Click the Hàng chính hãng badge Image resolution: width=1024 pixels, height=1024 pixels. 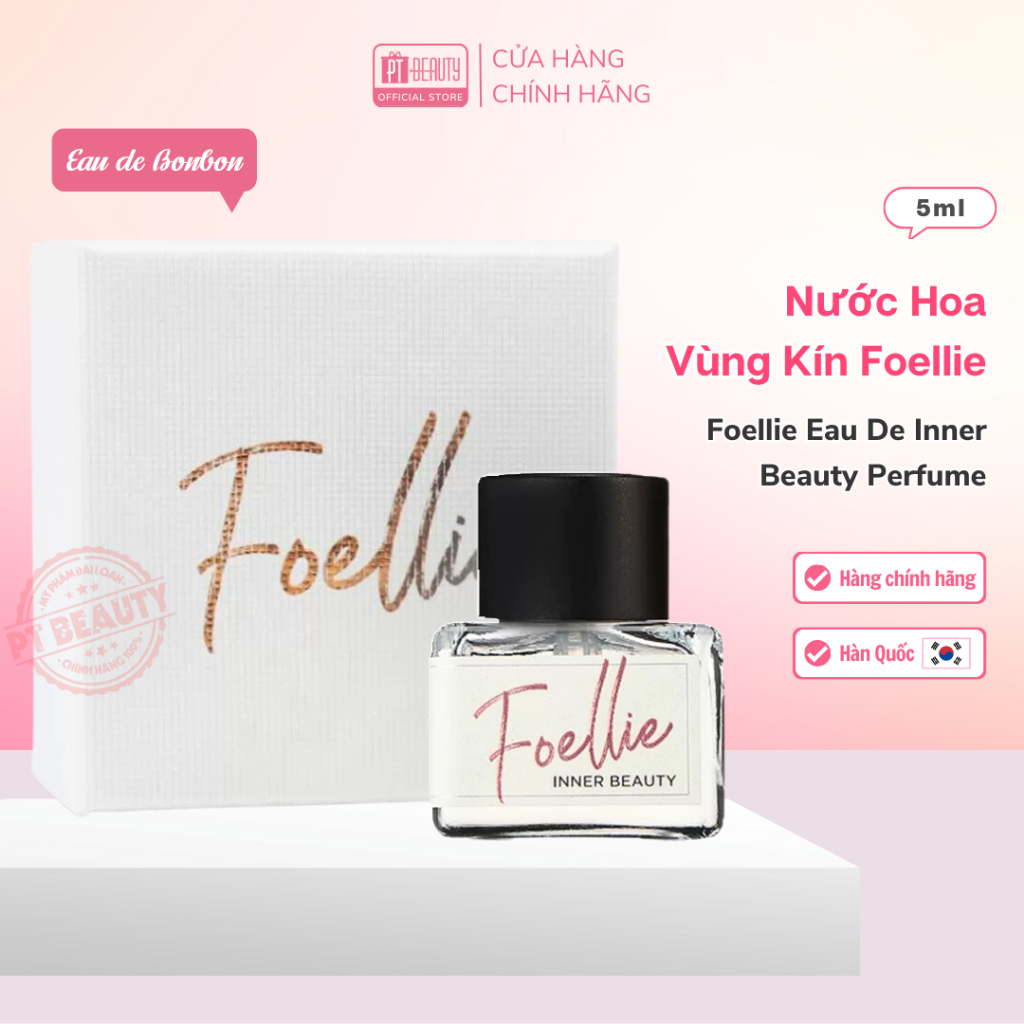(x=889, y=578)
